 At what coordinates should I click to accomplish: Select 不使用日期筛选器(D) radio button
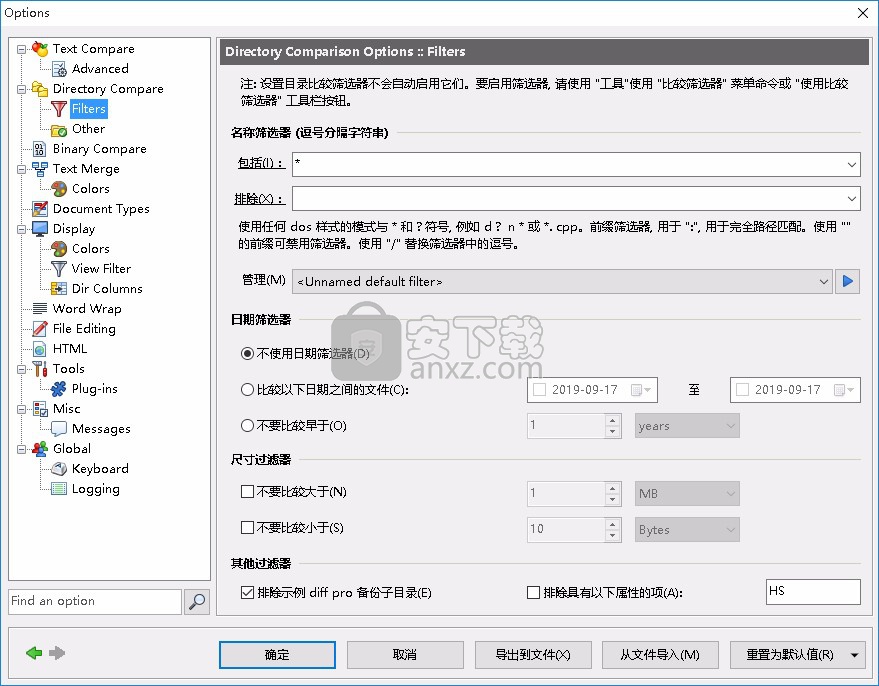click(x=247, y=354)
